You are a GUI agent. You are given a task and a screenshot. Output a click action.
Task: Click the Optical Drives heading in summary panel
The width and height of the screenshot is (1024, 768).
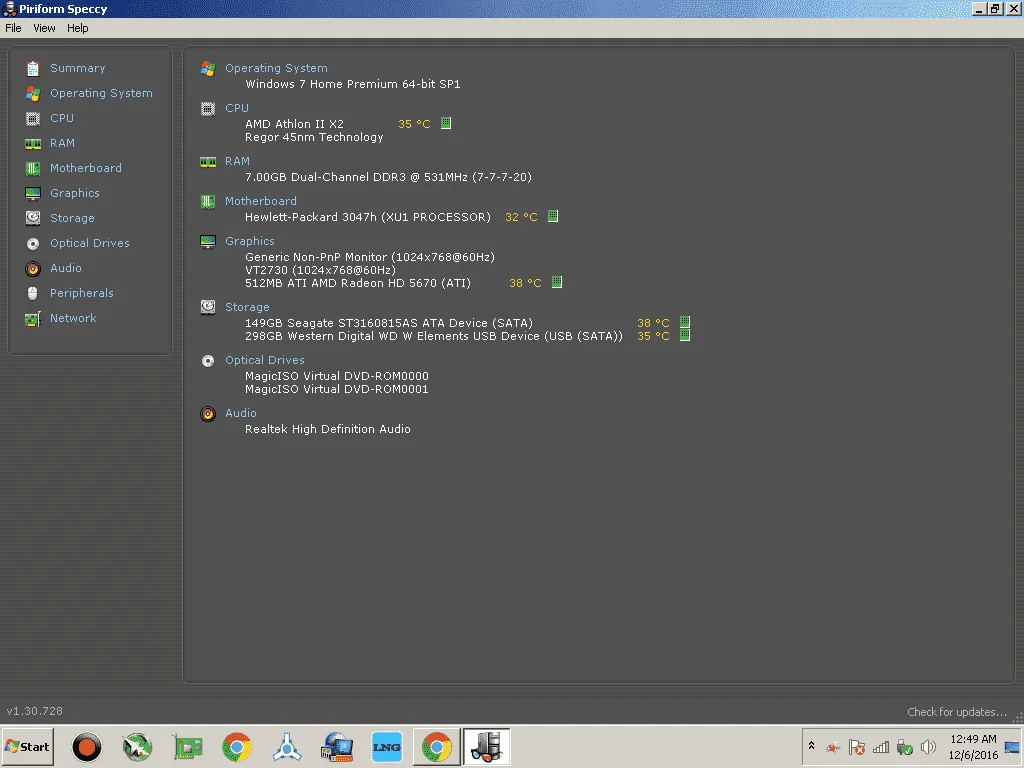click(264, 360)
